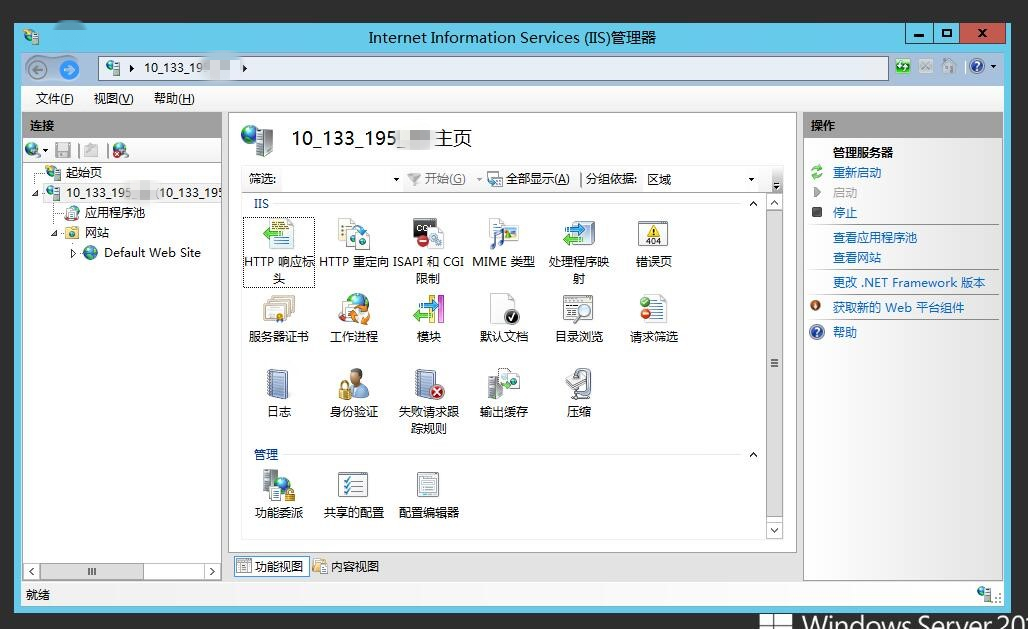Viewport: 1028px width, 629px height.
Task: Collapse the IIS section group
Action: click(753, 204)
